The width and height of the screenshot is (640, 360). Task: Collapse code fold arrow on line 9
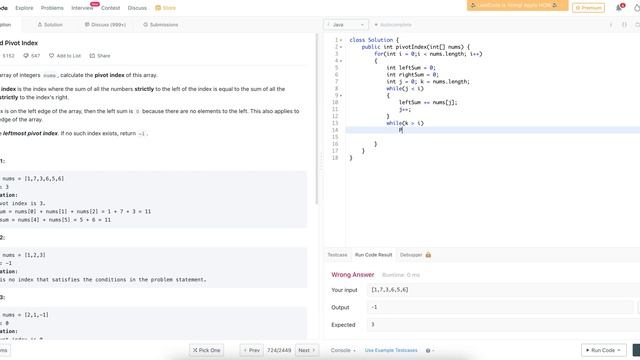point(341,96)
